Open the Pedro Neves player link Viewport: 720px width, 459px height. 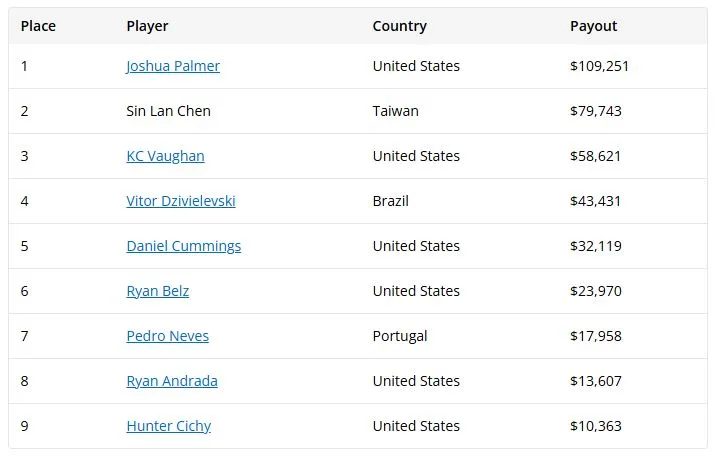pos(168,336)
